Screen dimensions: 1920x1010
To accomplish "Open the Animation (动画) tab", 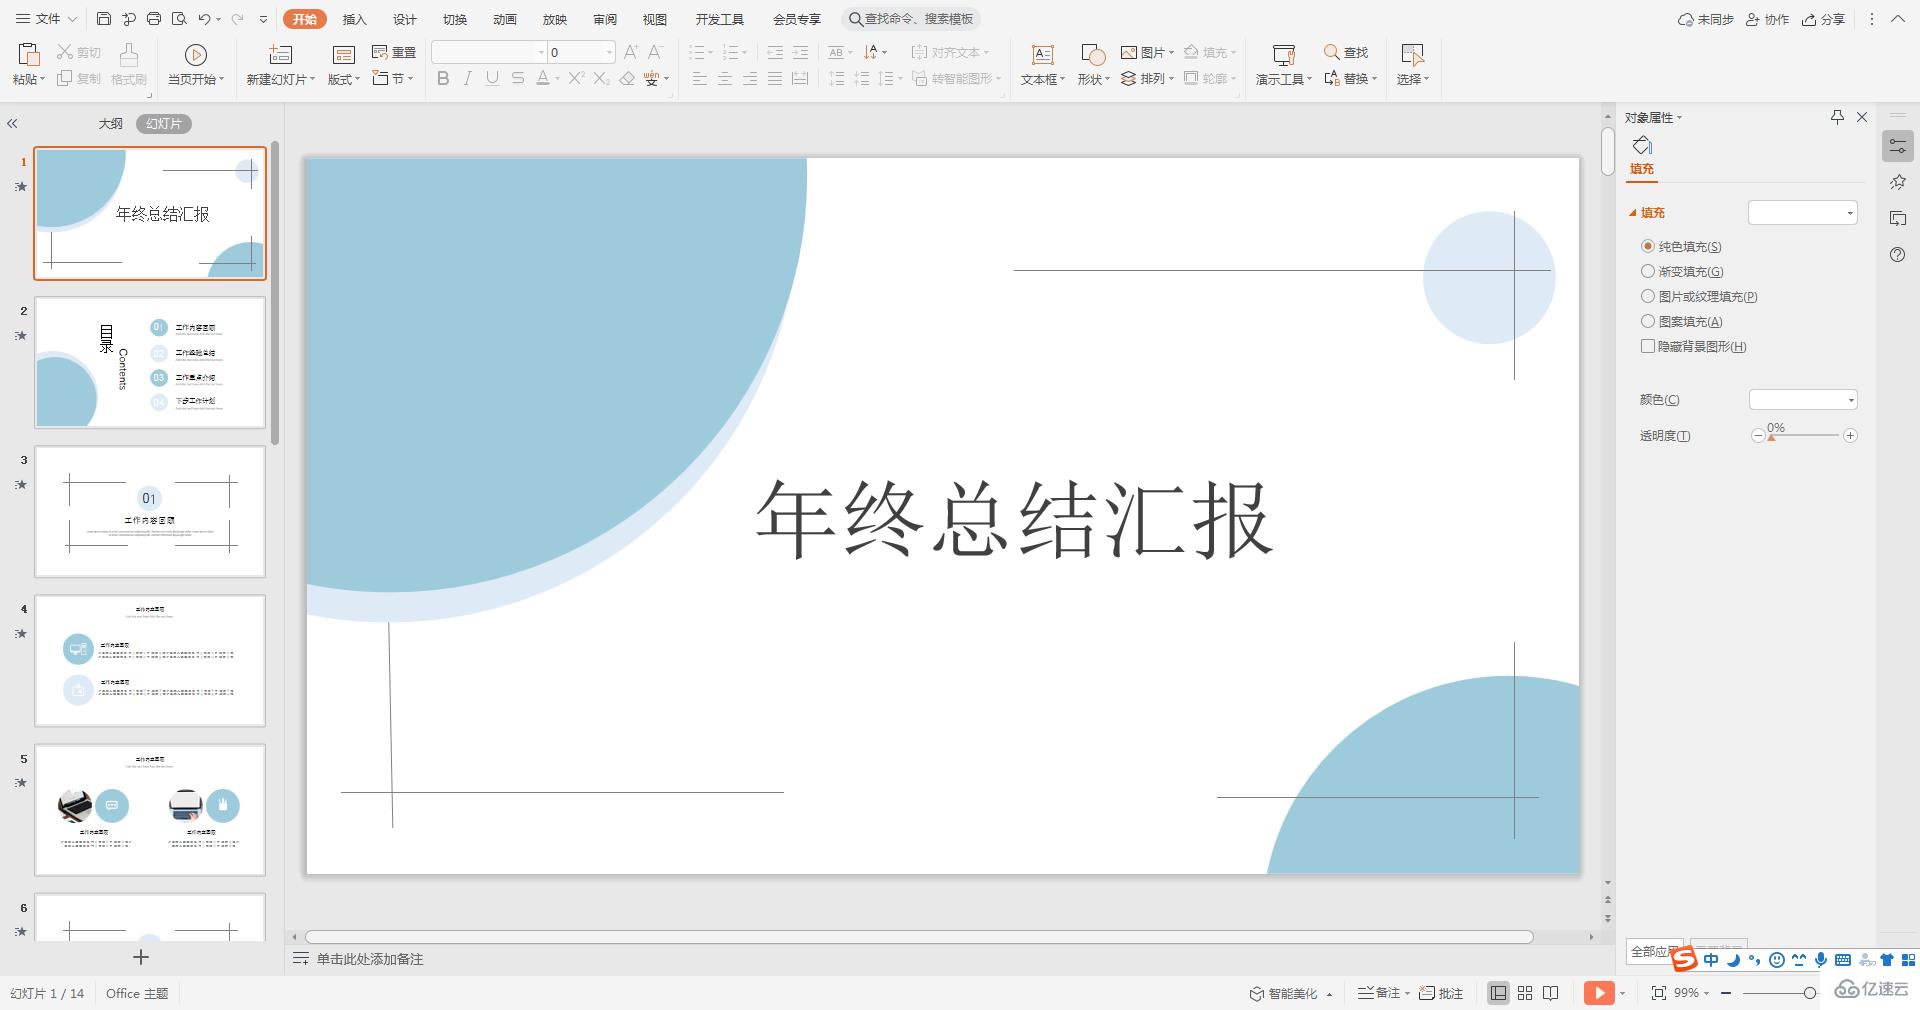I will [x=505, y=19].
